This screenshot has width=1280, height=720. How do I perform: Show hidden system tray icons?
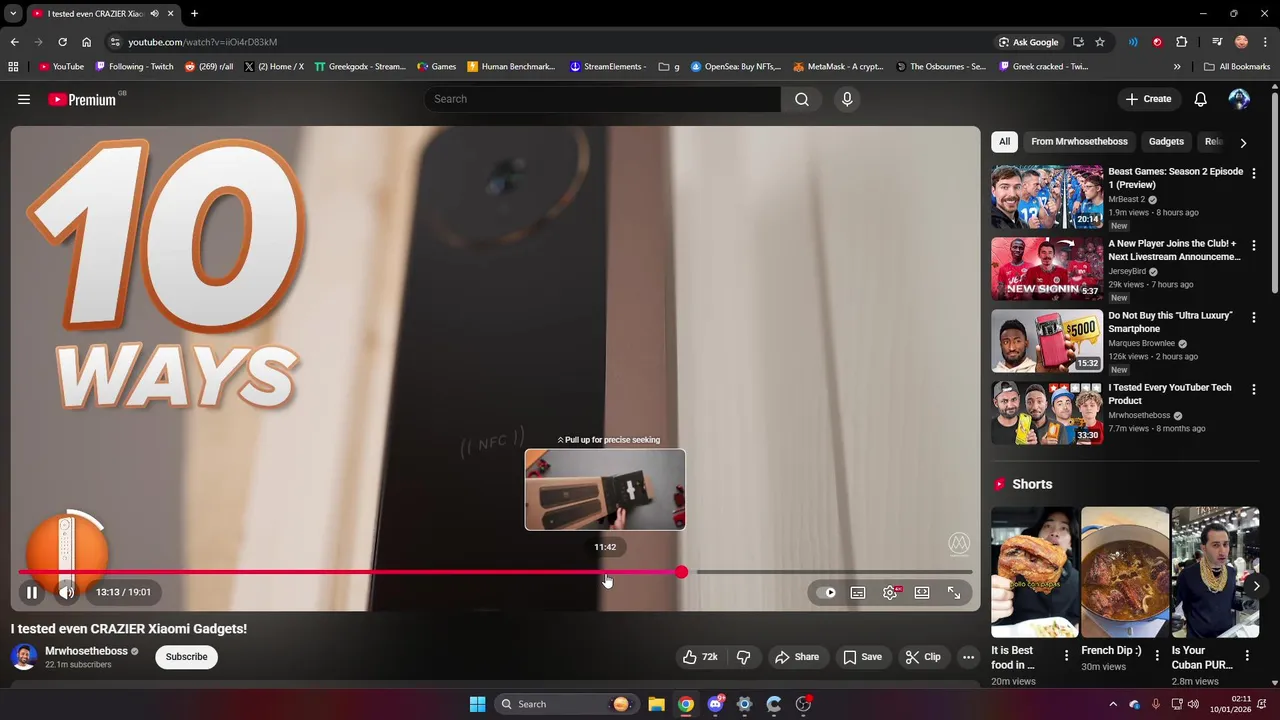click(1113, 704)
